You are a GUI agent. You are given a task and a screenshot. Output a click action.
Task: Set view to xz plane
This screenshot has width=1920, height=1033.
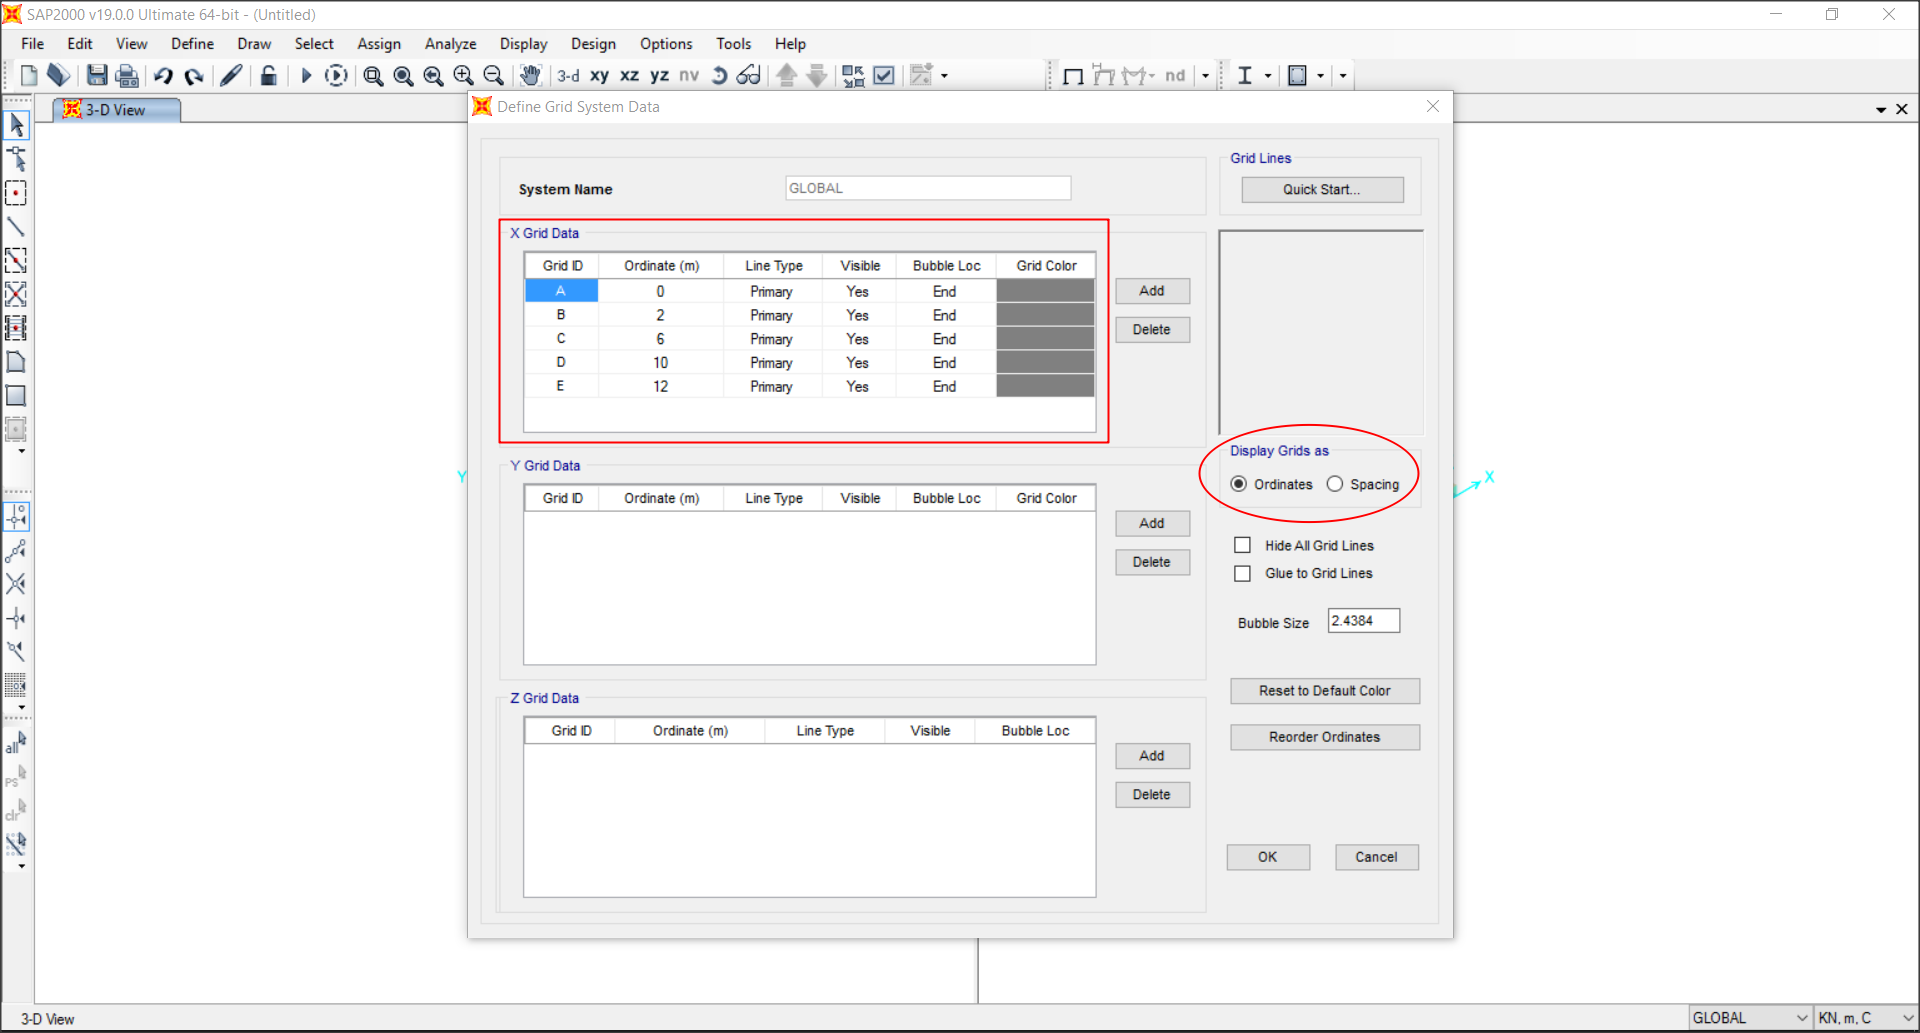click(x=629, y=75)
